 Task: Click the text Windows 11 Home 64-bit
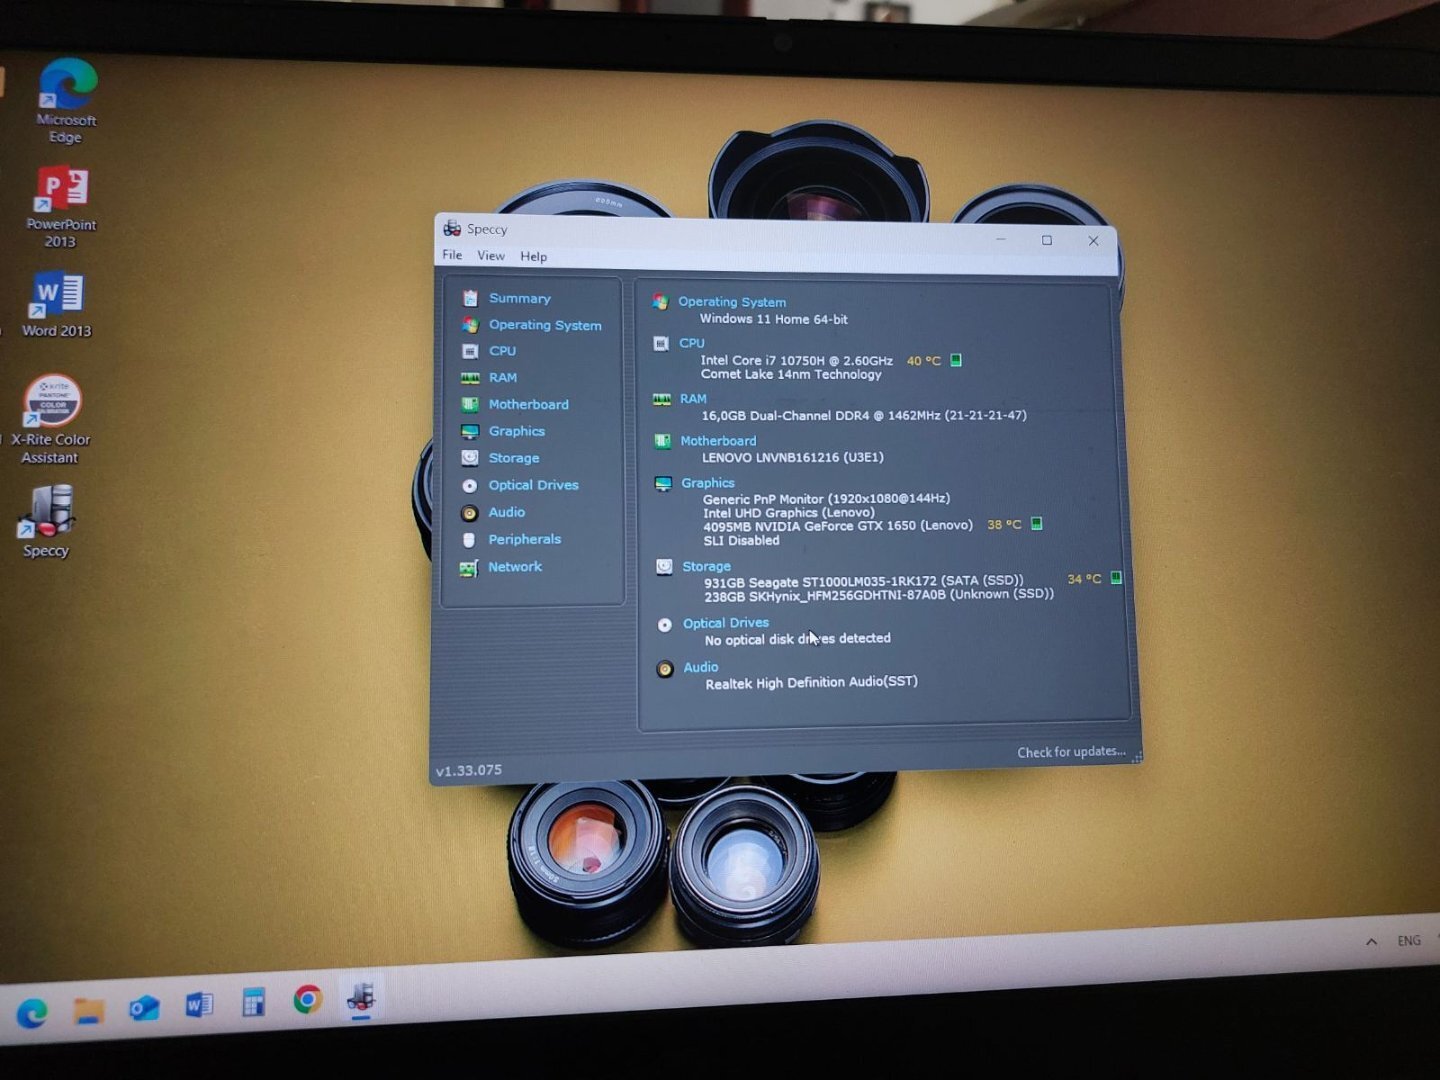point(773,319)
